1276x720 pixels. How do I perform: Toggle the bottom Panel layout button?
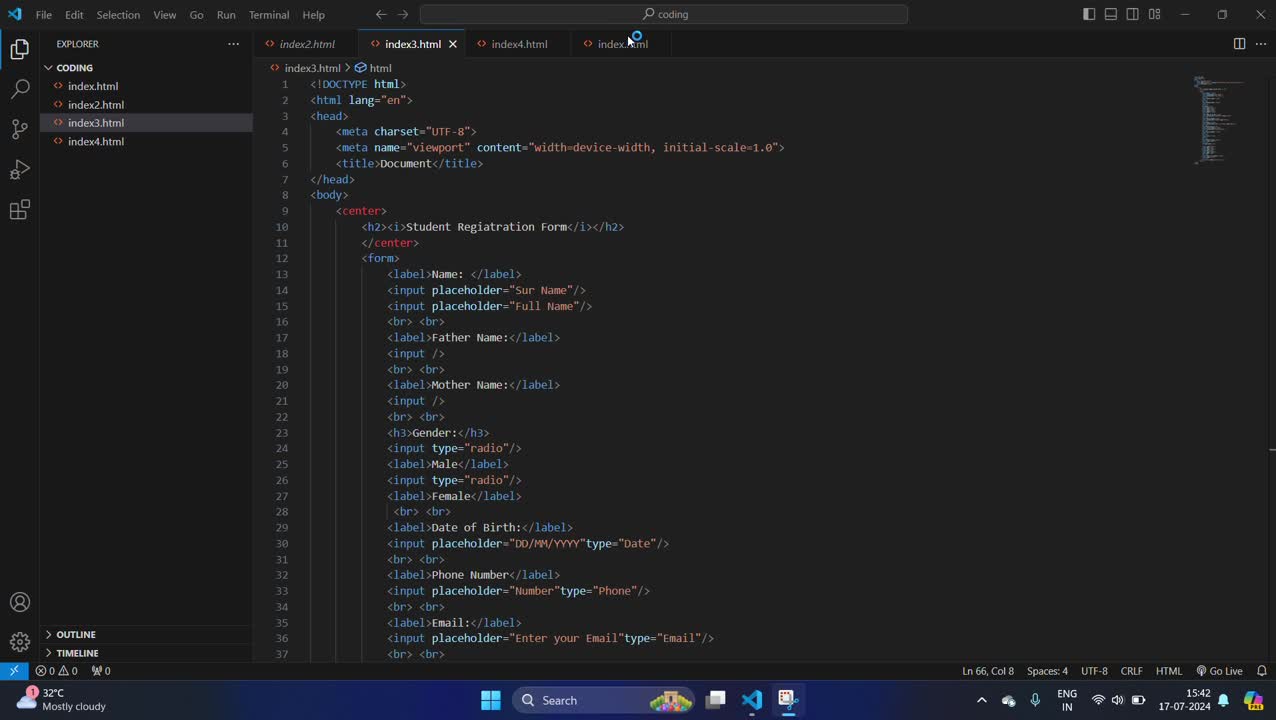(1111, 15)
